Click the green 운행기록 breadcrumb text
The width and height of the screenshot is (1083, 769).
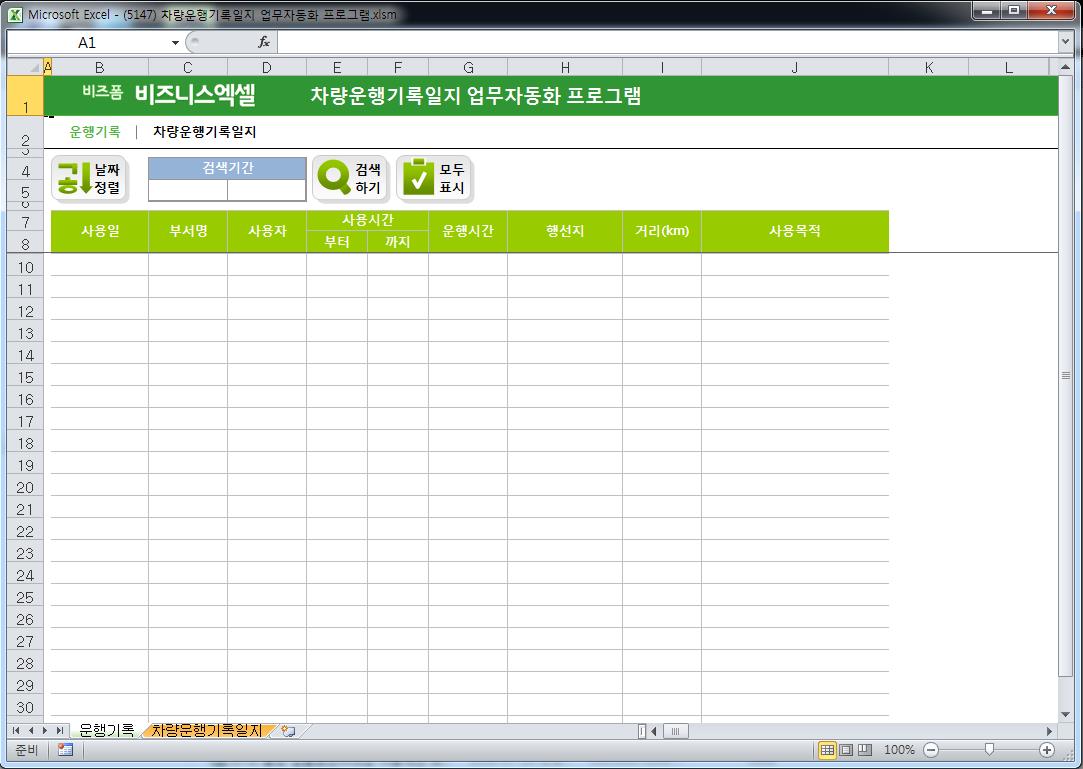(x=95, y=131)
